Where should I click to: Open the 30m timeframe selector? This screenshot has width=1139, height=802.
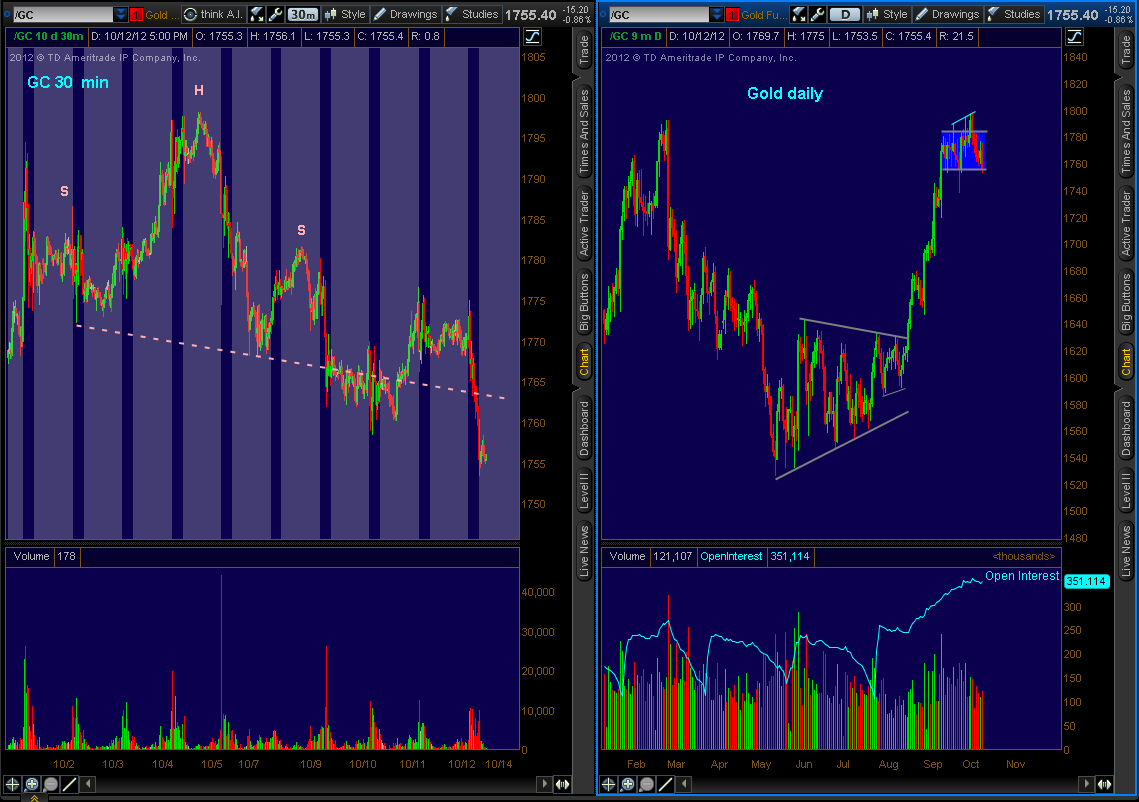pos(303,14)
